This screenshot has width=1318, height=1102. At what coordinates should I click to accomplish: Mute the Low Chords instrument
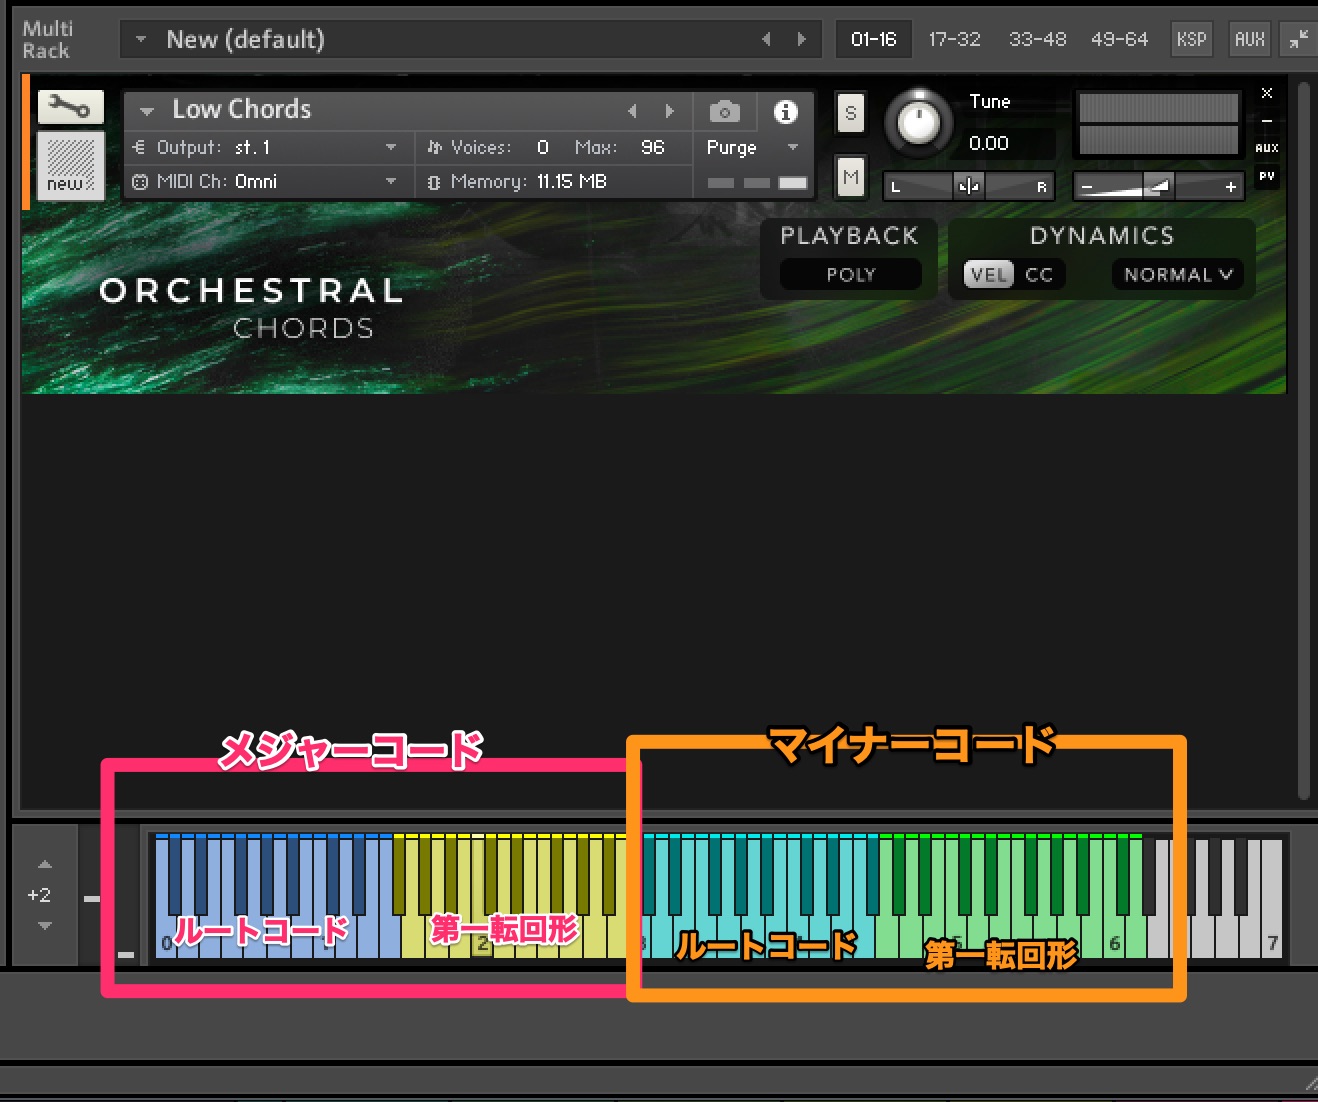click(850, 178)
